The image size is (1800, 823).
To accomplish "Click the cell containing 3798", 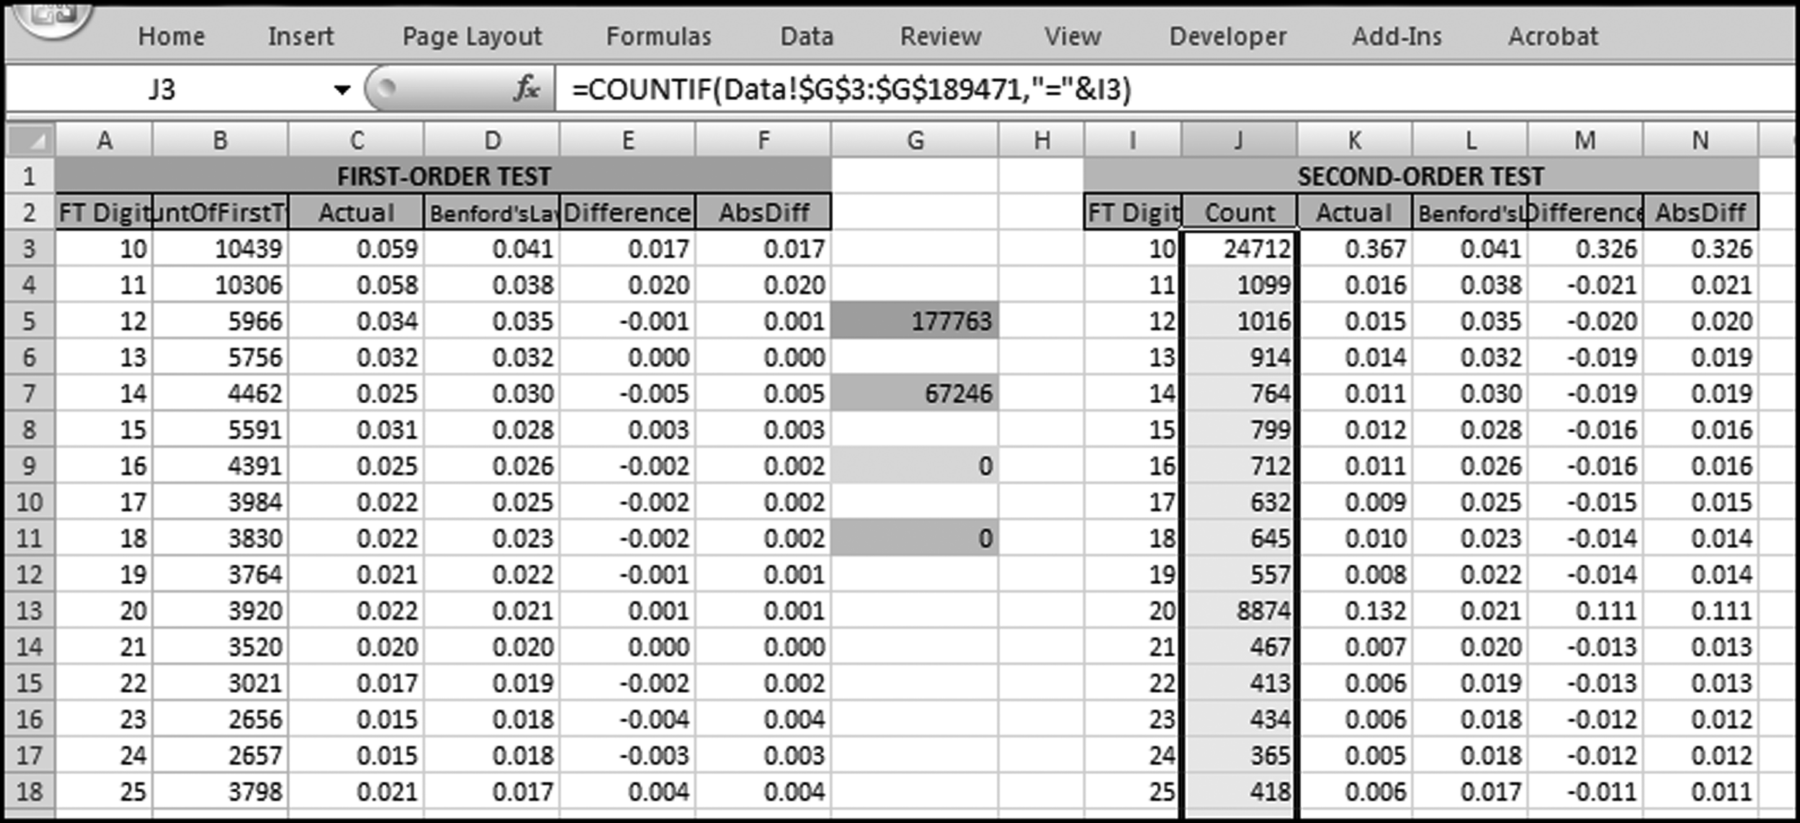I will [220, 791].
